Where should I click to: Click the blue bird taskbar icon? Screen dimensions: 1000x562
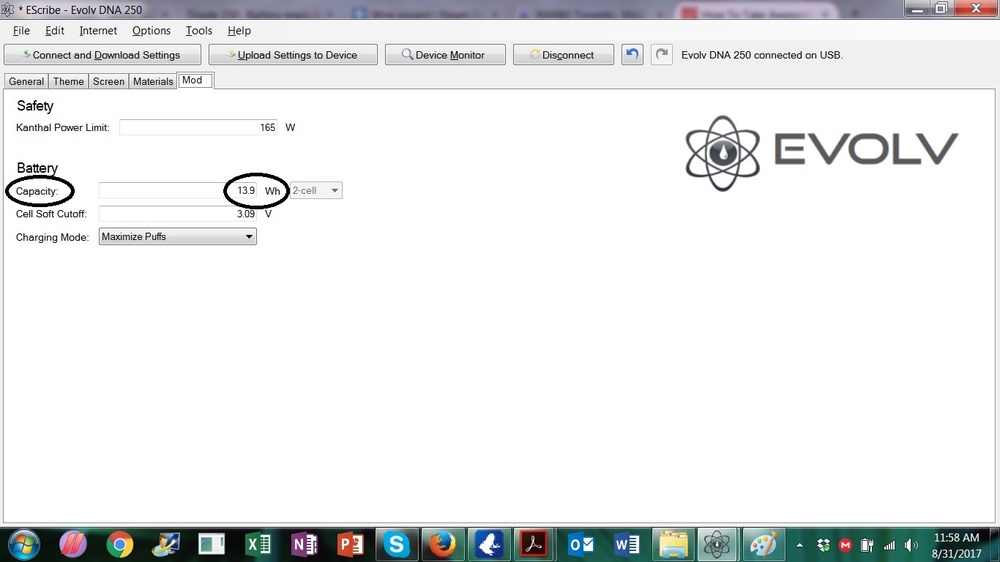click(489, 545)
